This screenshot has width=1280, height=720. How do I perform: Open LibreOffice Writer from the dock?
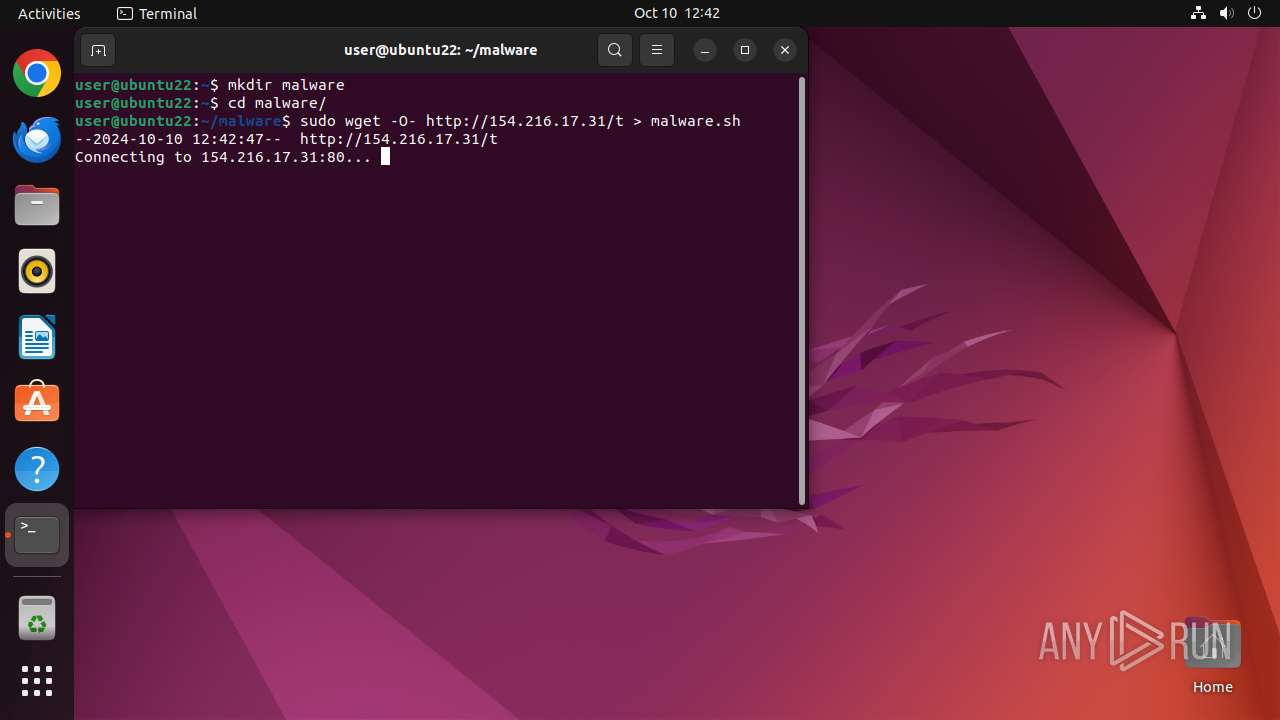37,337
